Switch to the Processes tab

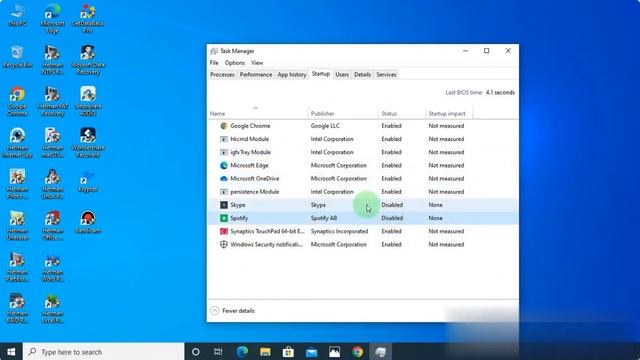pyautogui.click(x=222, y=75)
